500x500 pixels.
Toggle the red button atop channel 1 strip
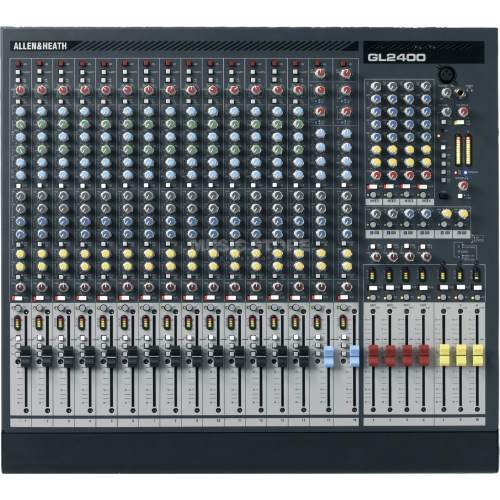tap(18, 63)
